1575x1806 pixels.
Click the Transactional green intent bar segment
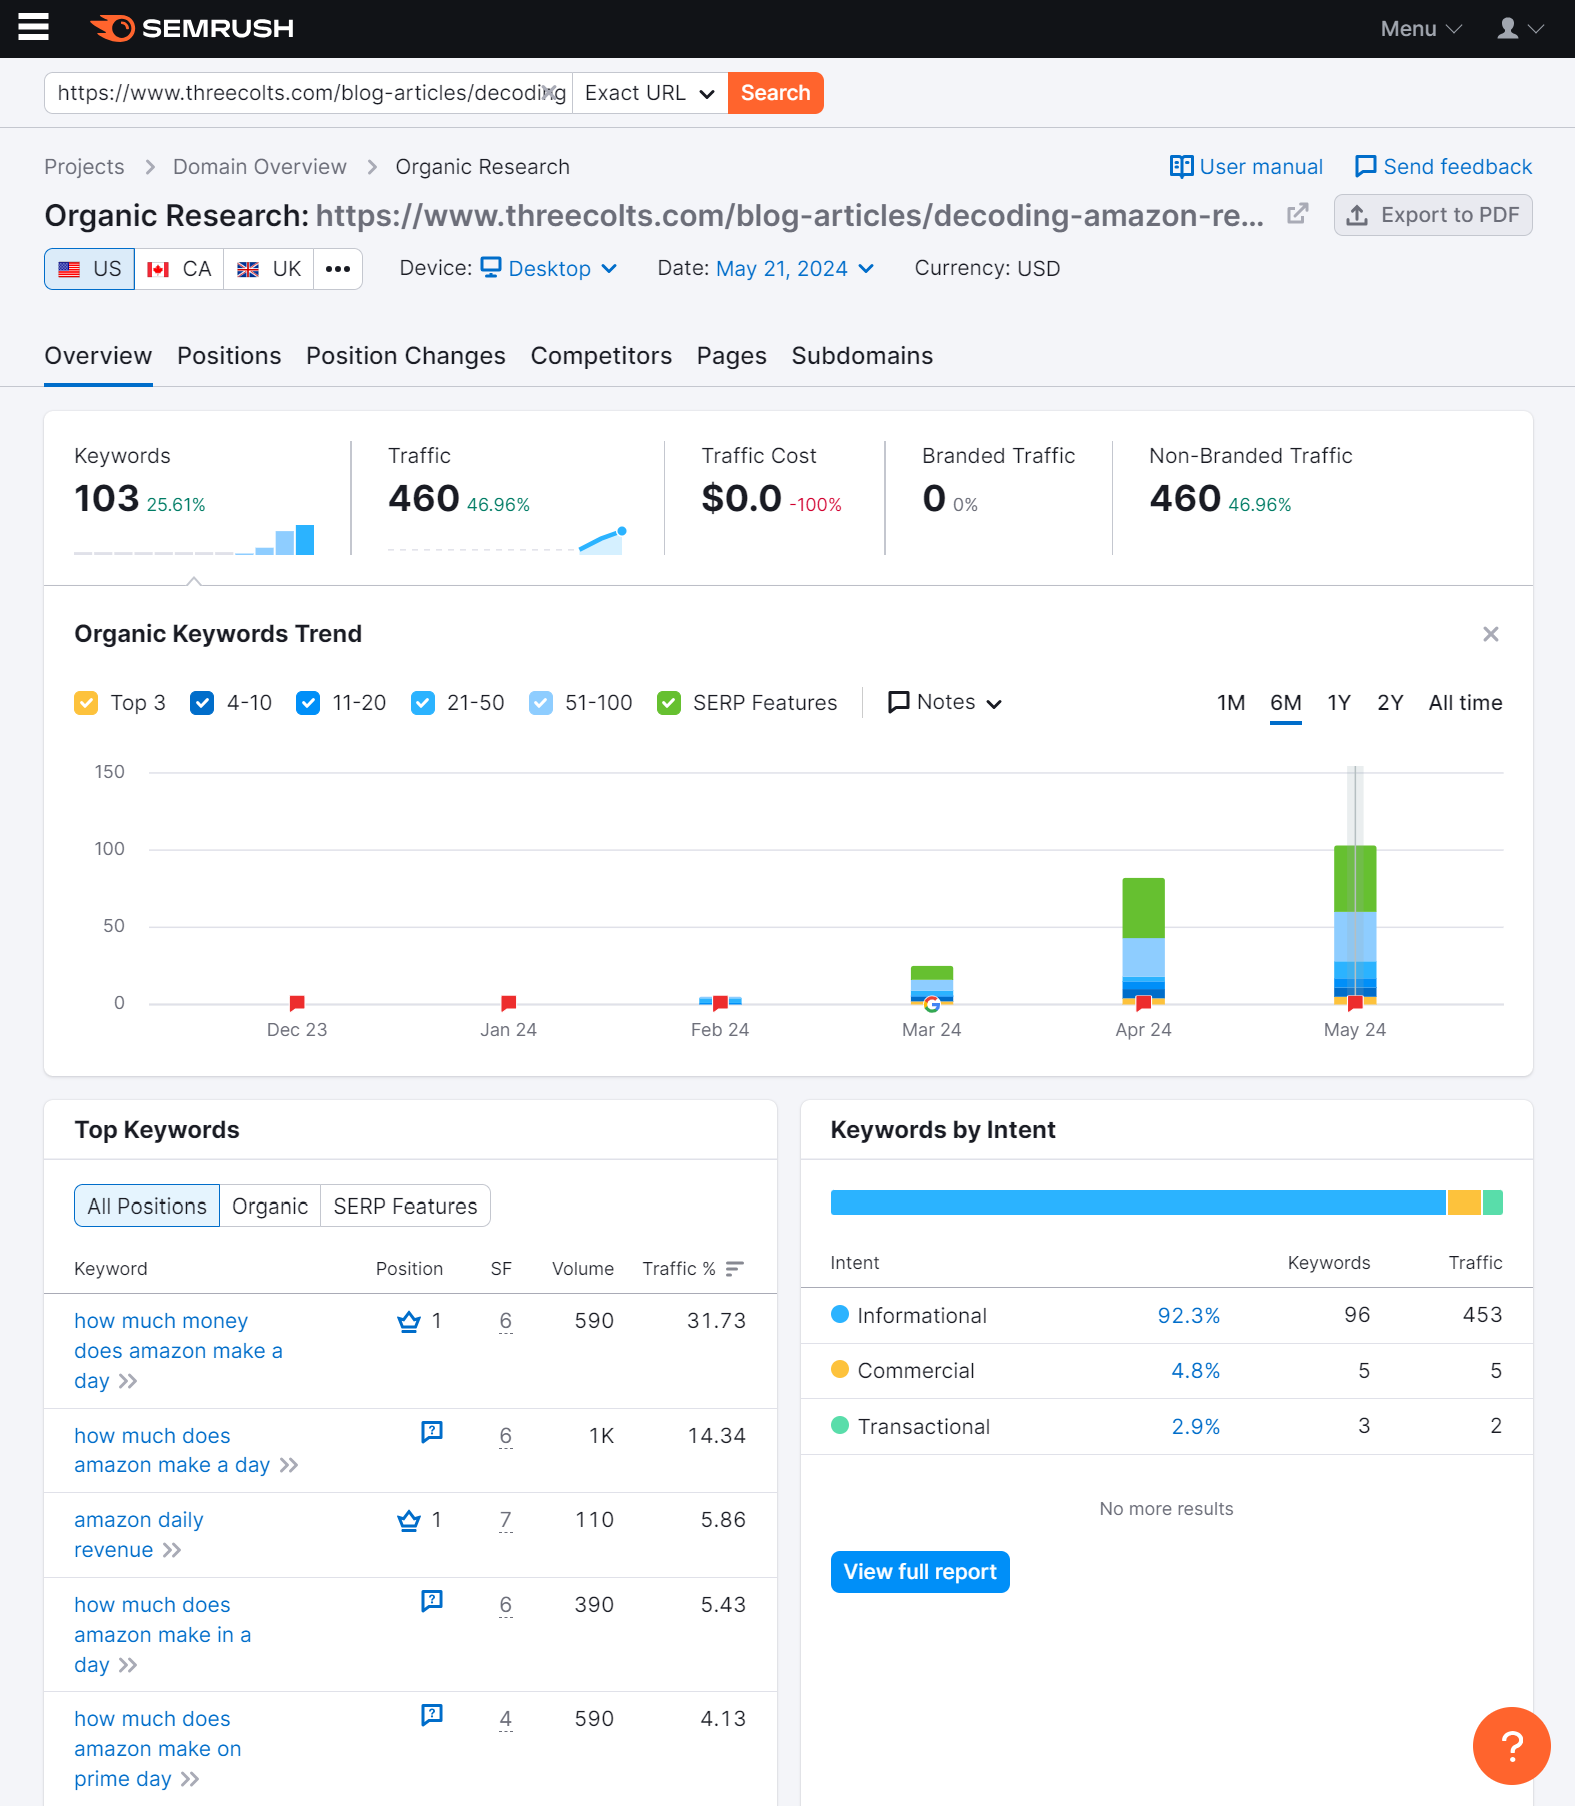pyautogui.click(x=1493, y=1203)
